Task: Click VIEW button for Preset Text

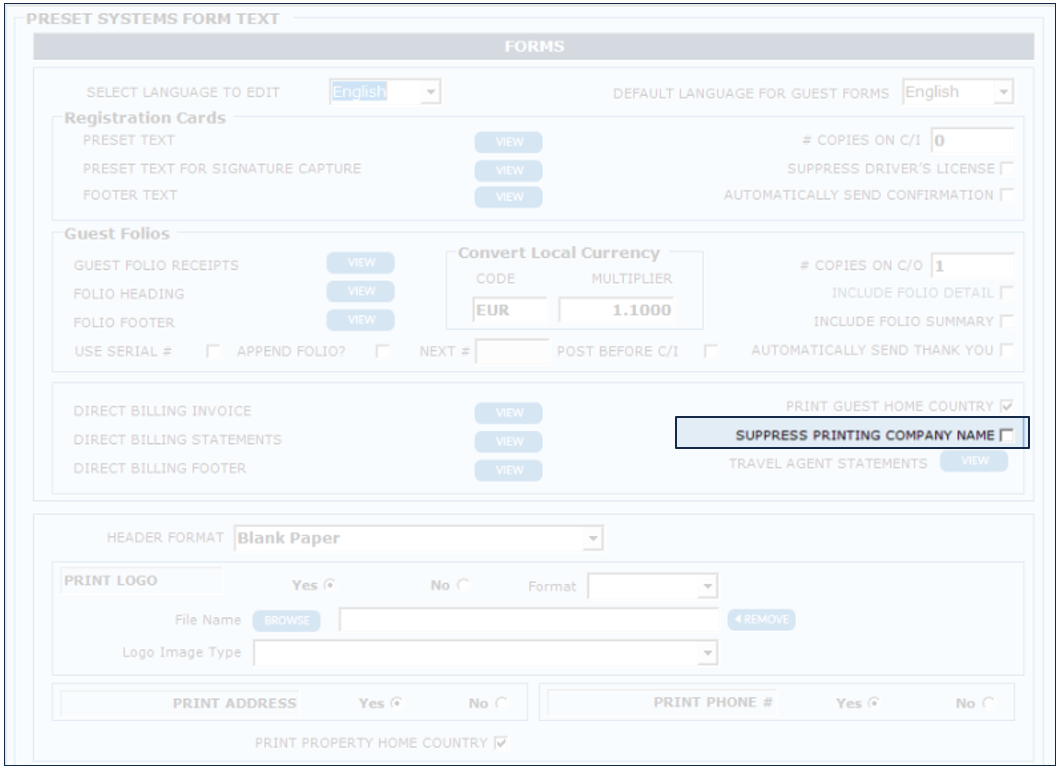Action: coord(508,142)
